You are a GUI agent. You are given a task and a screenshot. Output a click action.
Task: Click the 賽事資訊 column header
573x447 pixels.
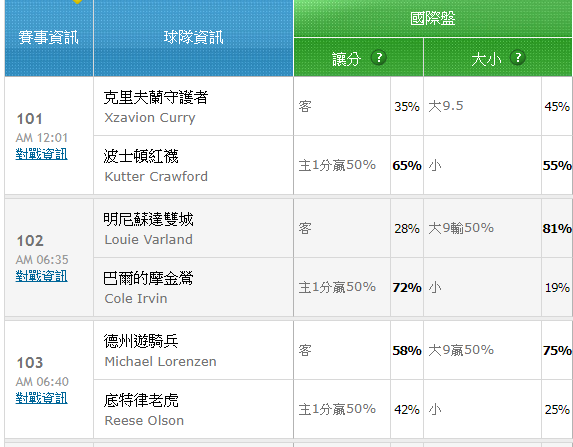coord(49,38)
